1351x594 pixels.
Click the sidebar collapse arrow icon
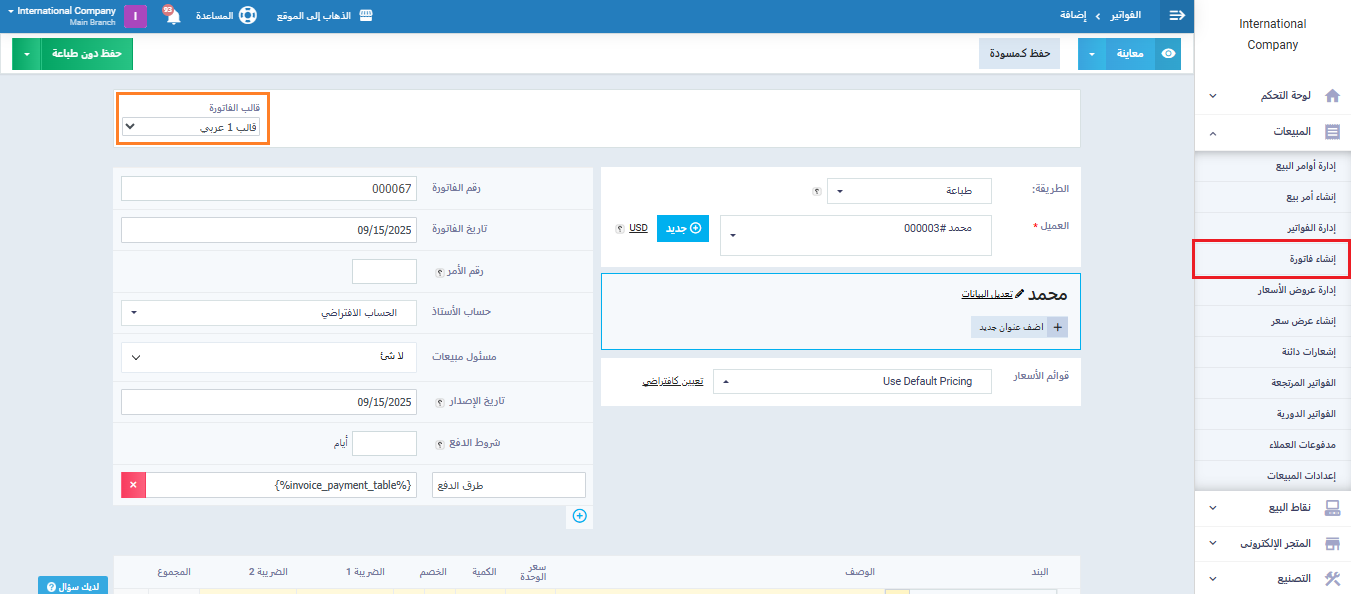(x=1177, y=16)
